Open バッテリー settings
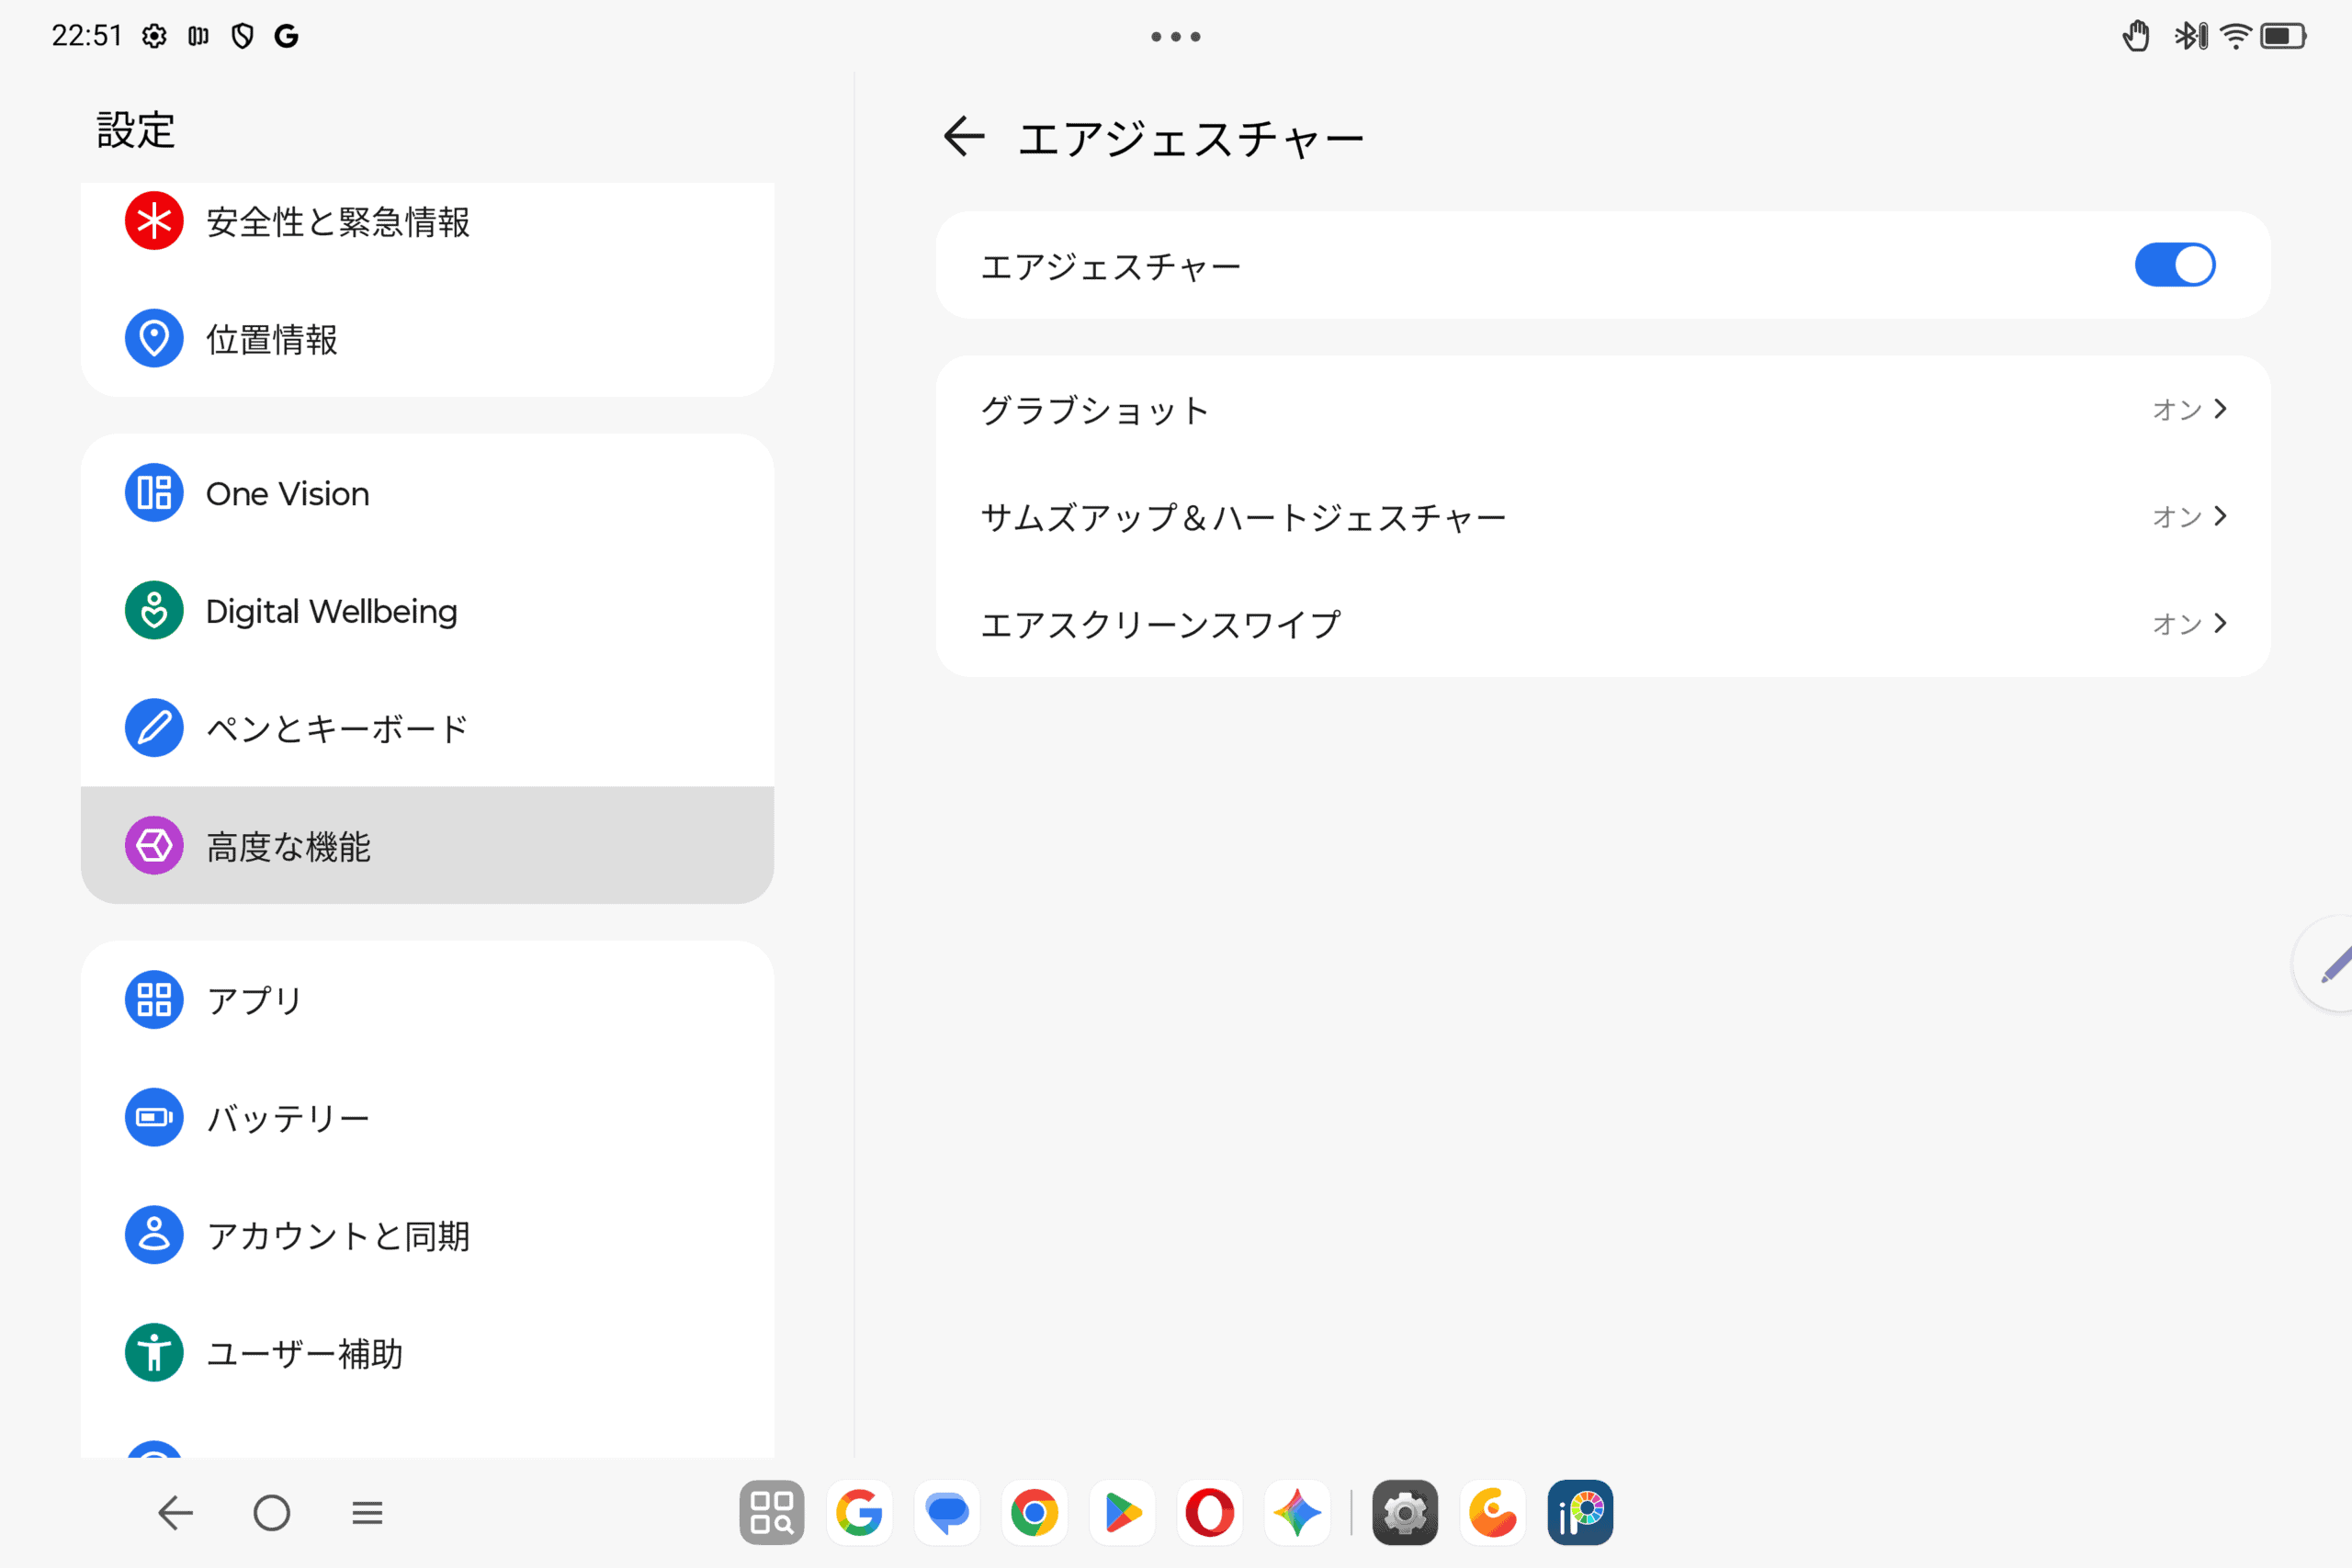 point(427,1118)
